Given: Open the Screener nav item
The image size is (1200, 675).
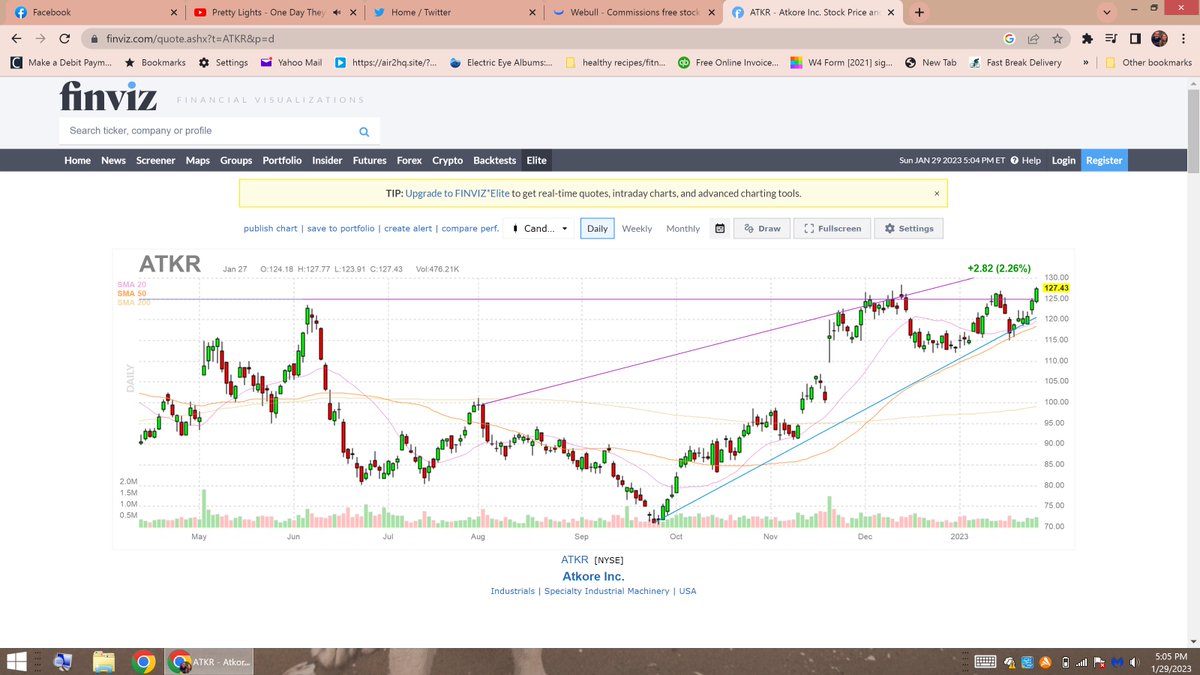Looking at the screenshot, I should [x=155, y=160].
